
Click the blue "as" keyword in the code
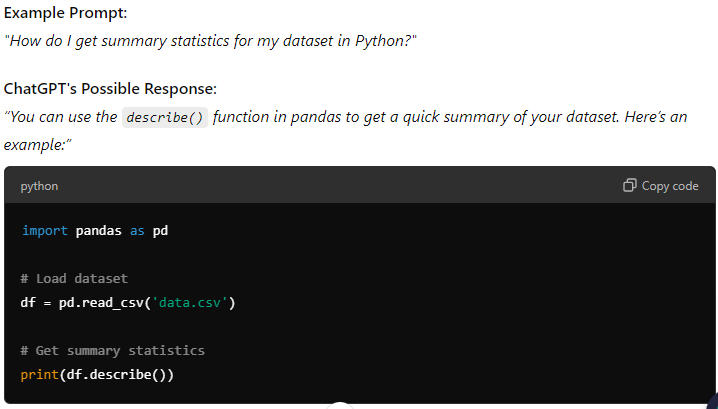[x=137, y=231]
